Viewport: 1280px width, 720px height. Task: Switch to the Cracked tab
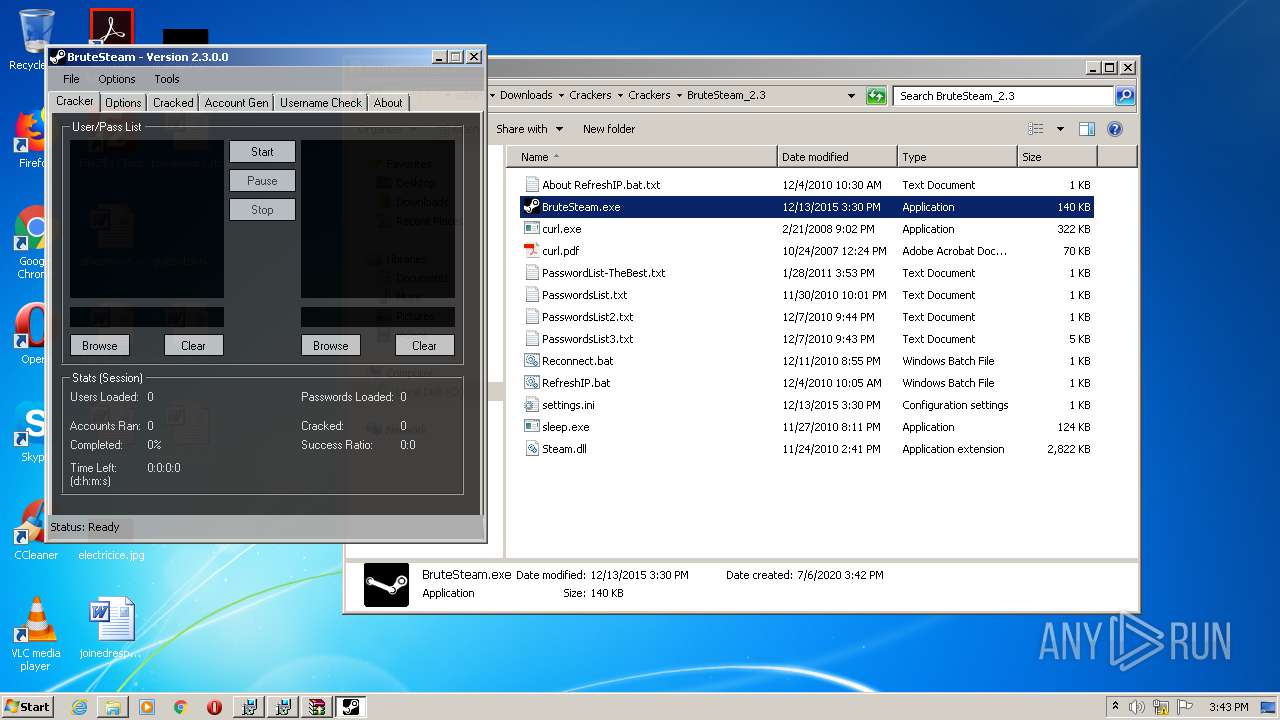[x=173, y=103]
